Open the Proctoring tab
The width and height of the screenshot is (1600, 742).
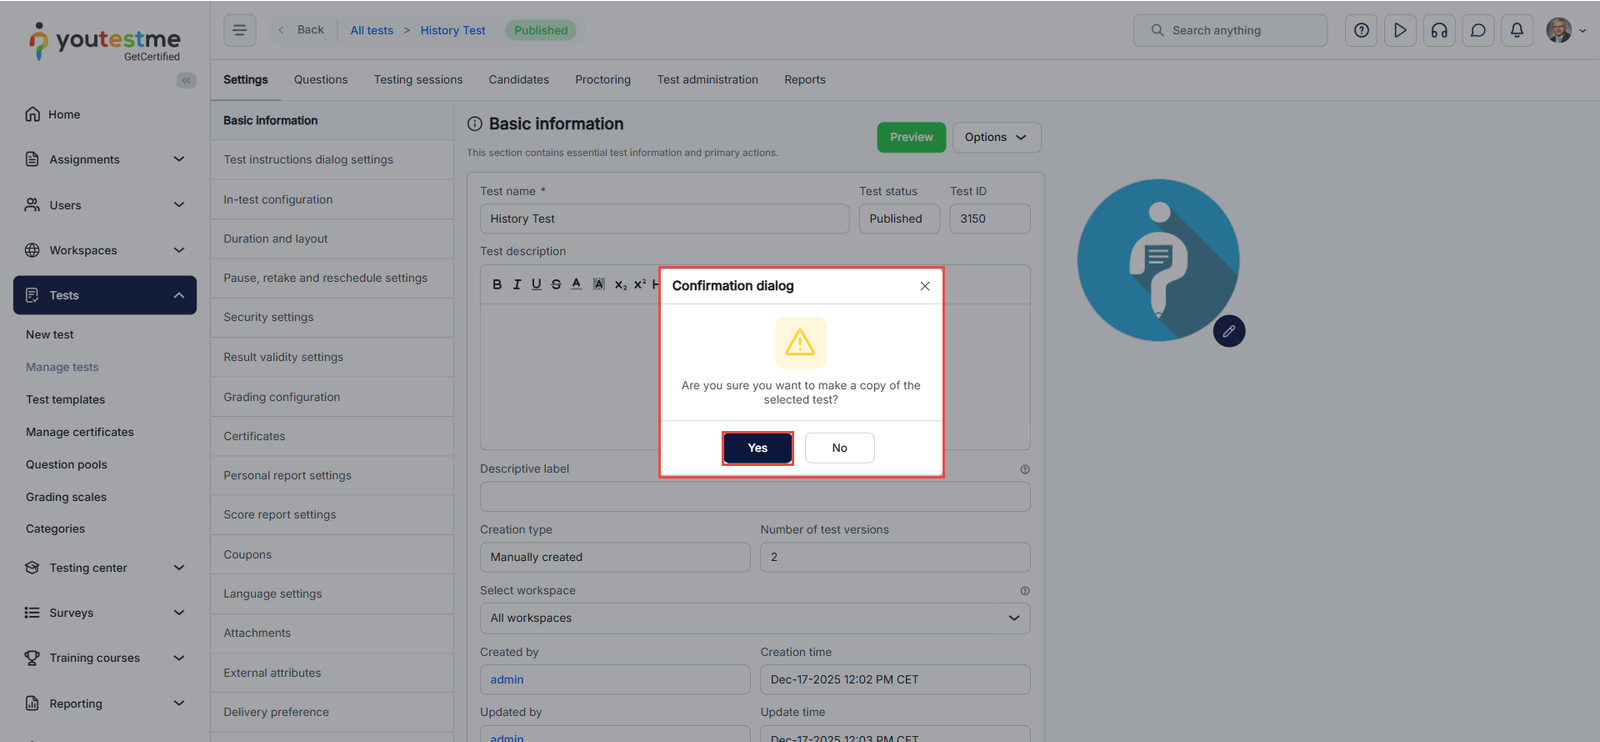click(602, 80)
